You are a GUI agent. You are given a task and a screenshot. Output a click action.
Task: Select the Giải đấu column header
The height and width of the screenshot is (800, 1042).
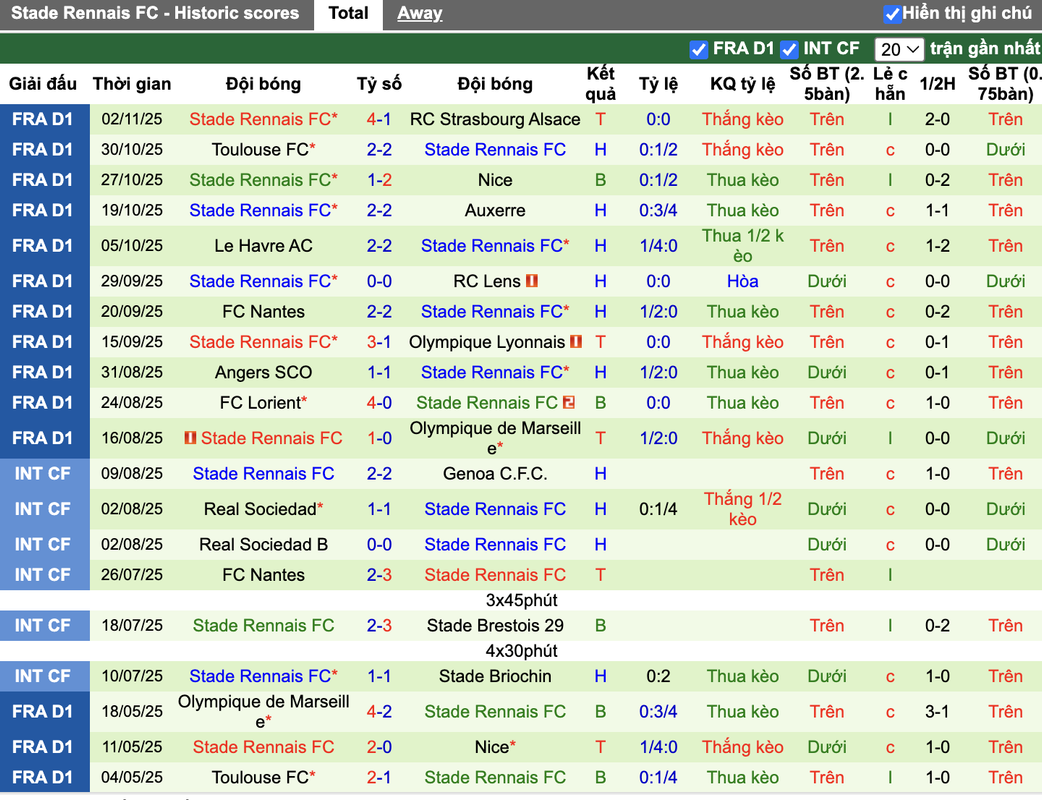[43, 84]
